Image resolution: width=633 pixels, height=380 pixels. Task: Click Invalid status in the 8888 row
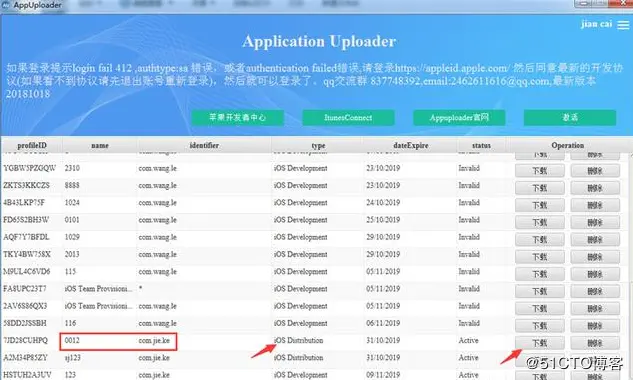coord(469,185)
